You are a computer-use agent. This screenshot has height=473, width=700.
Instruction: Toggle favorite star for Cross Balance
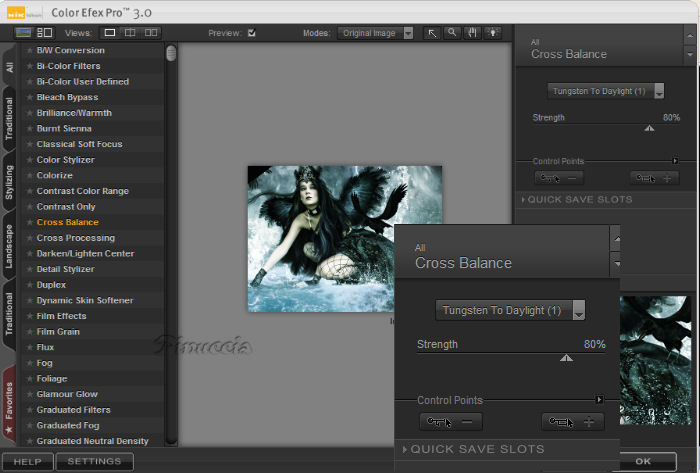(29, 222)
